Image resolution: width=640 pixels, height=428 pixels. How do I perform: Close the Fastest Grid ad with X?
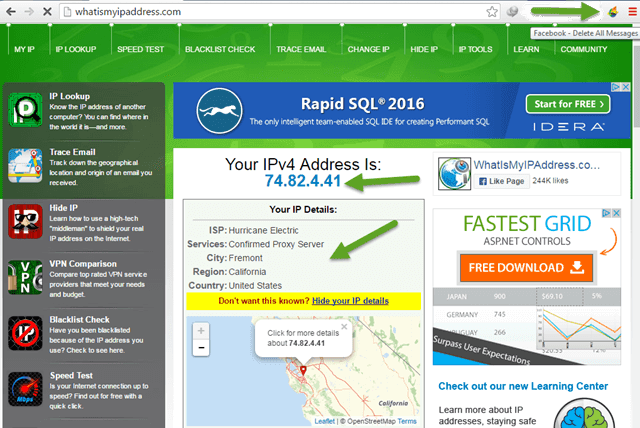[616, 213]
